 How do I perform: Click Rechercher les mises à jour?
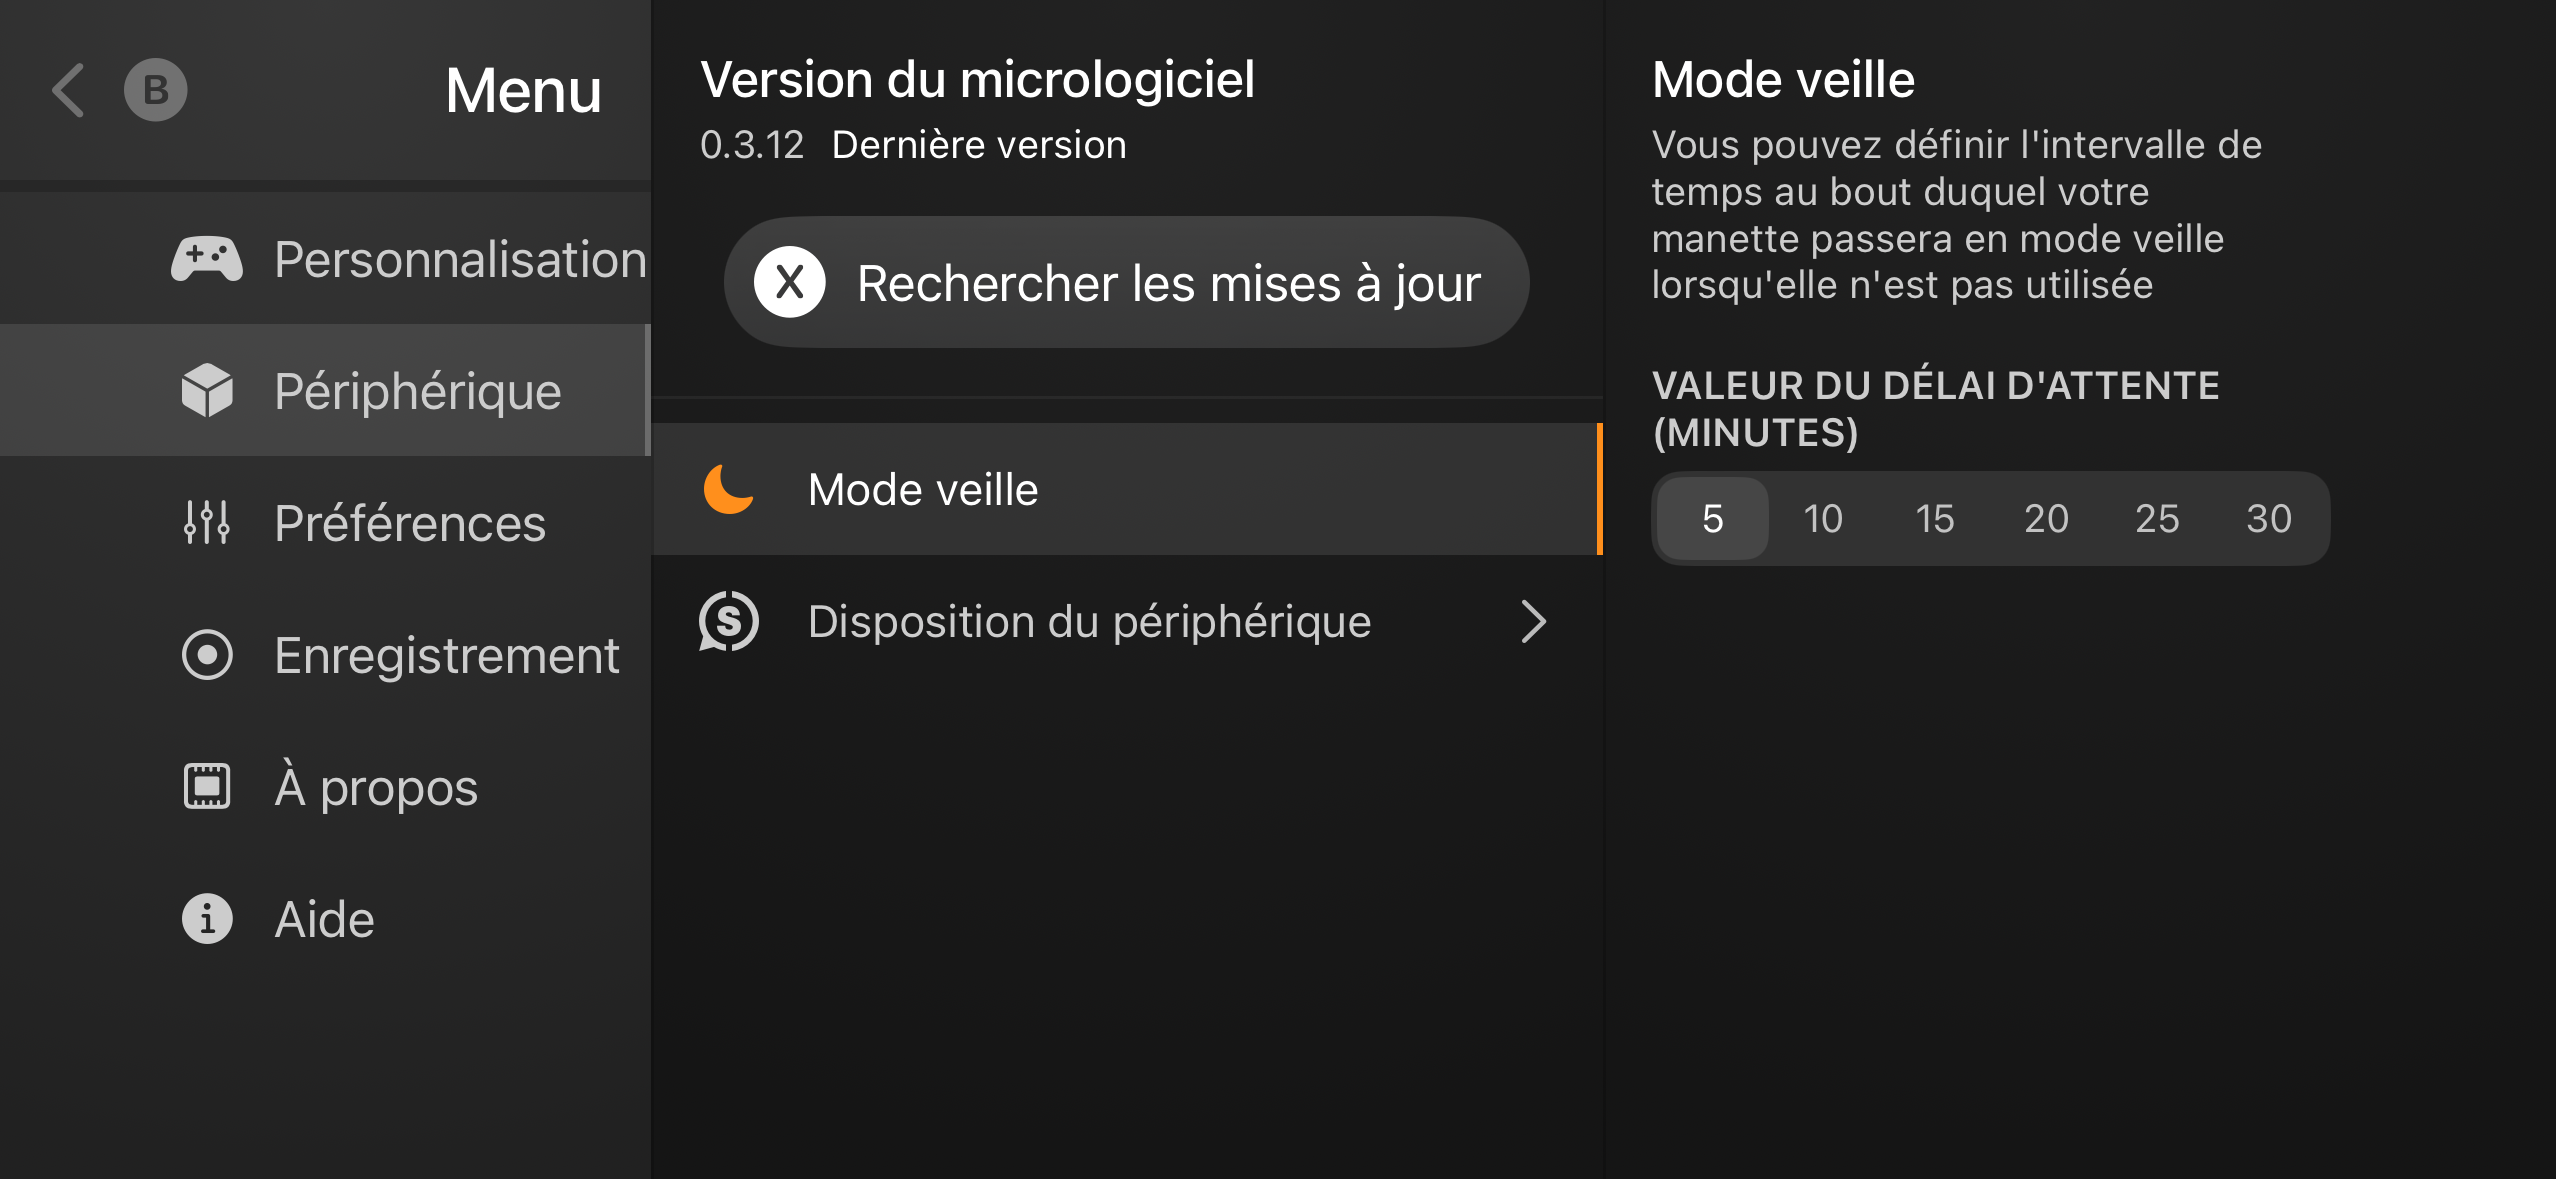tap(1127, 283)
